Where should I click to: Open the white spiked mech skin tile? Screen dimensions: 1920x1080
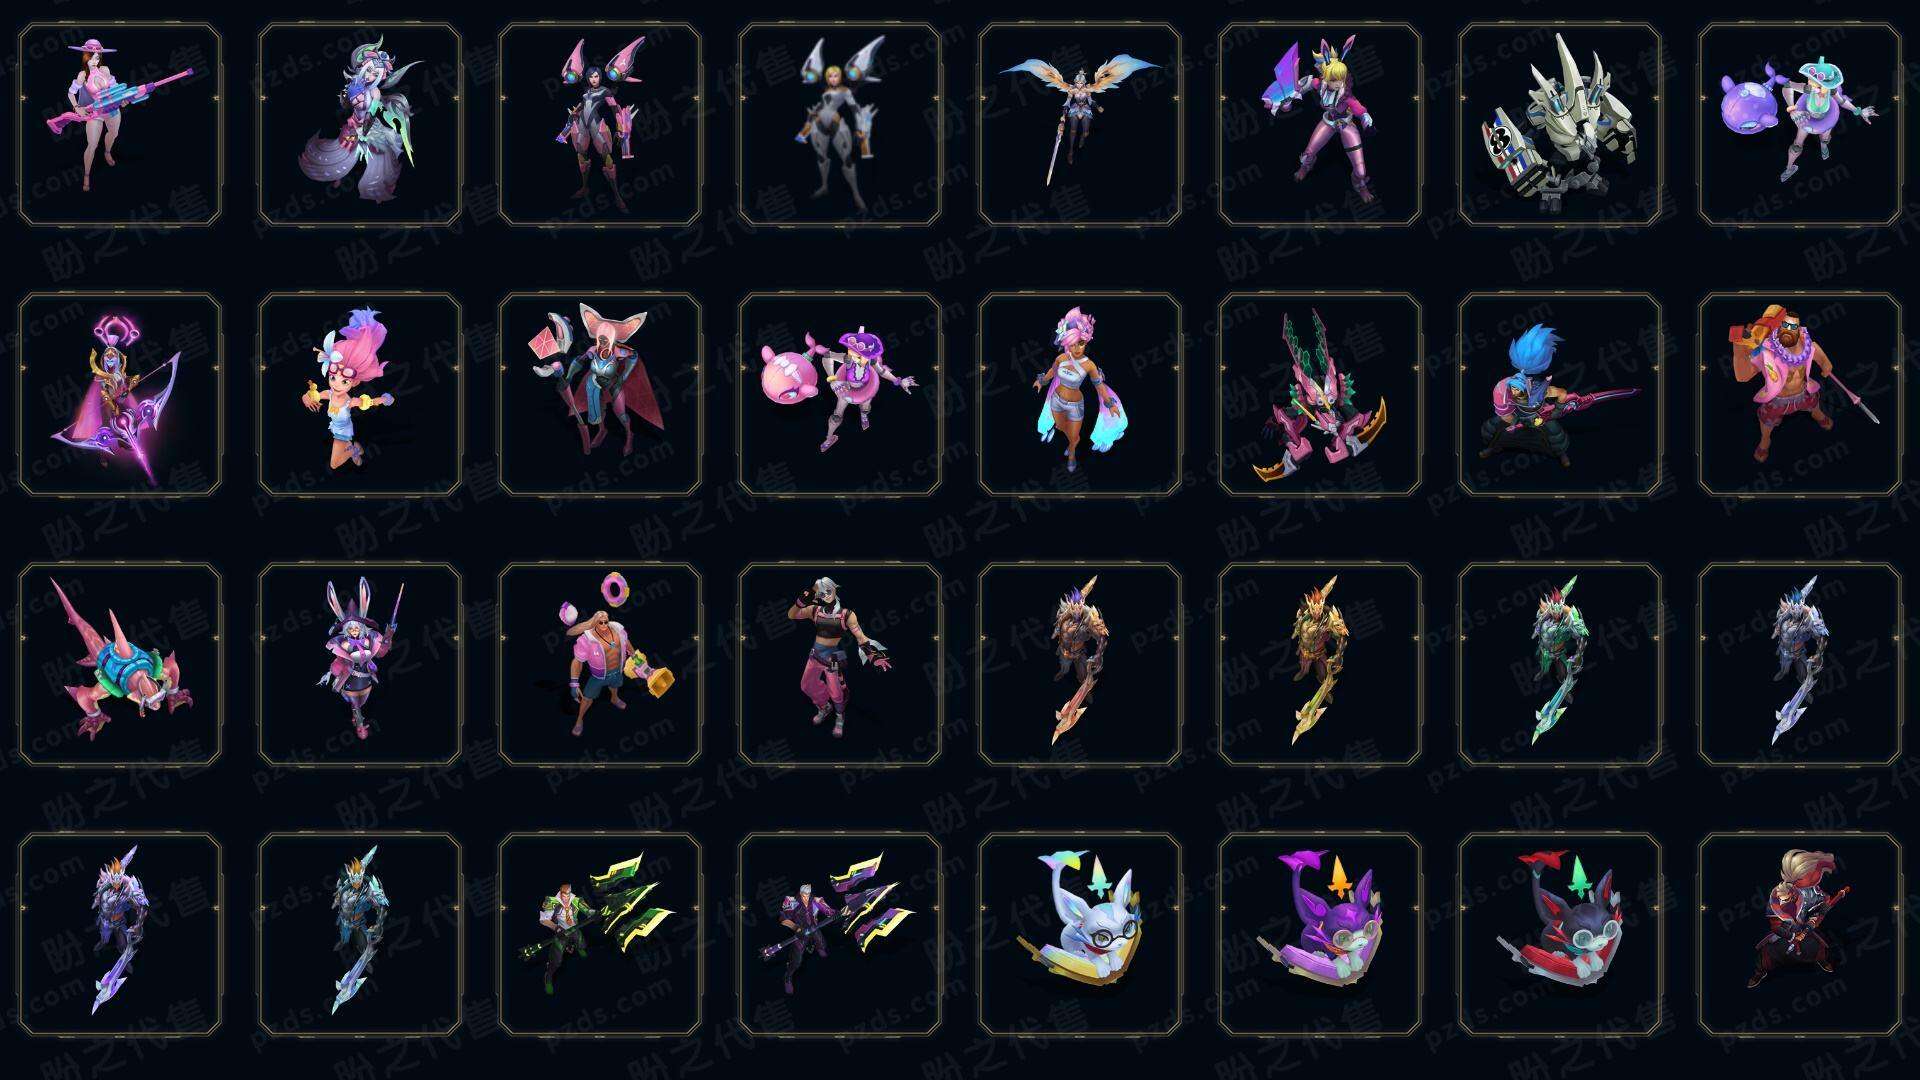point(1560,124)
